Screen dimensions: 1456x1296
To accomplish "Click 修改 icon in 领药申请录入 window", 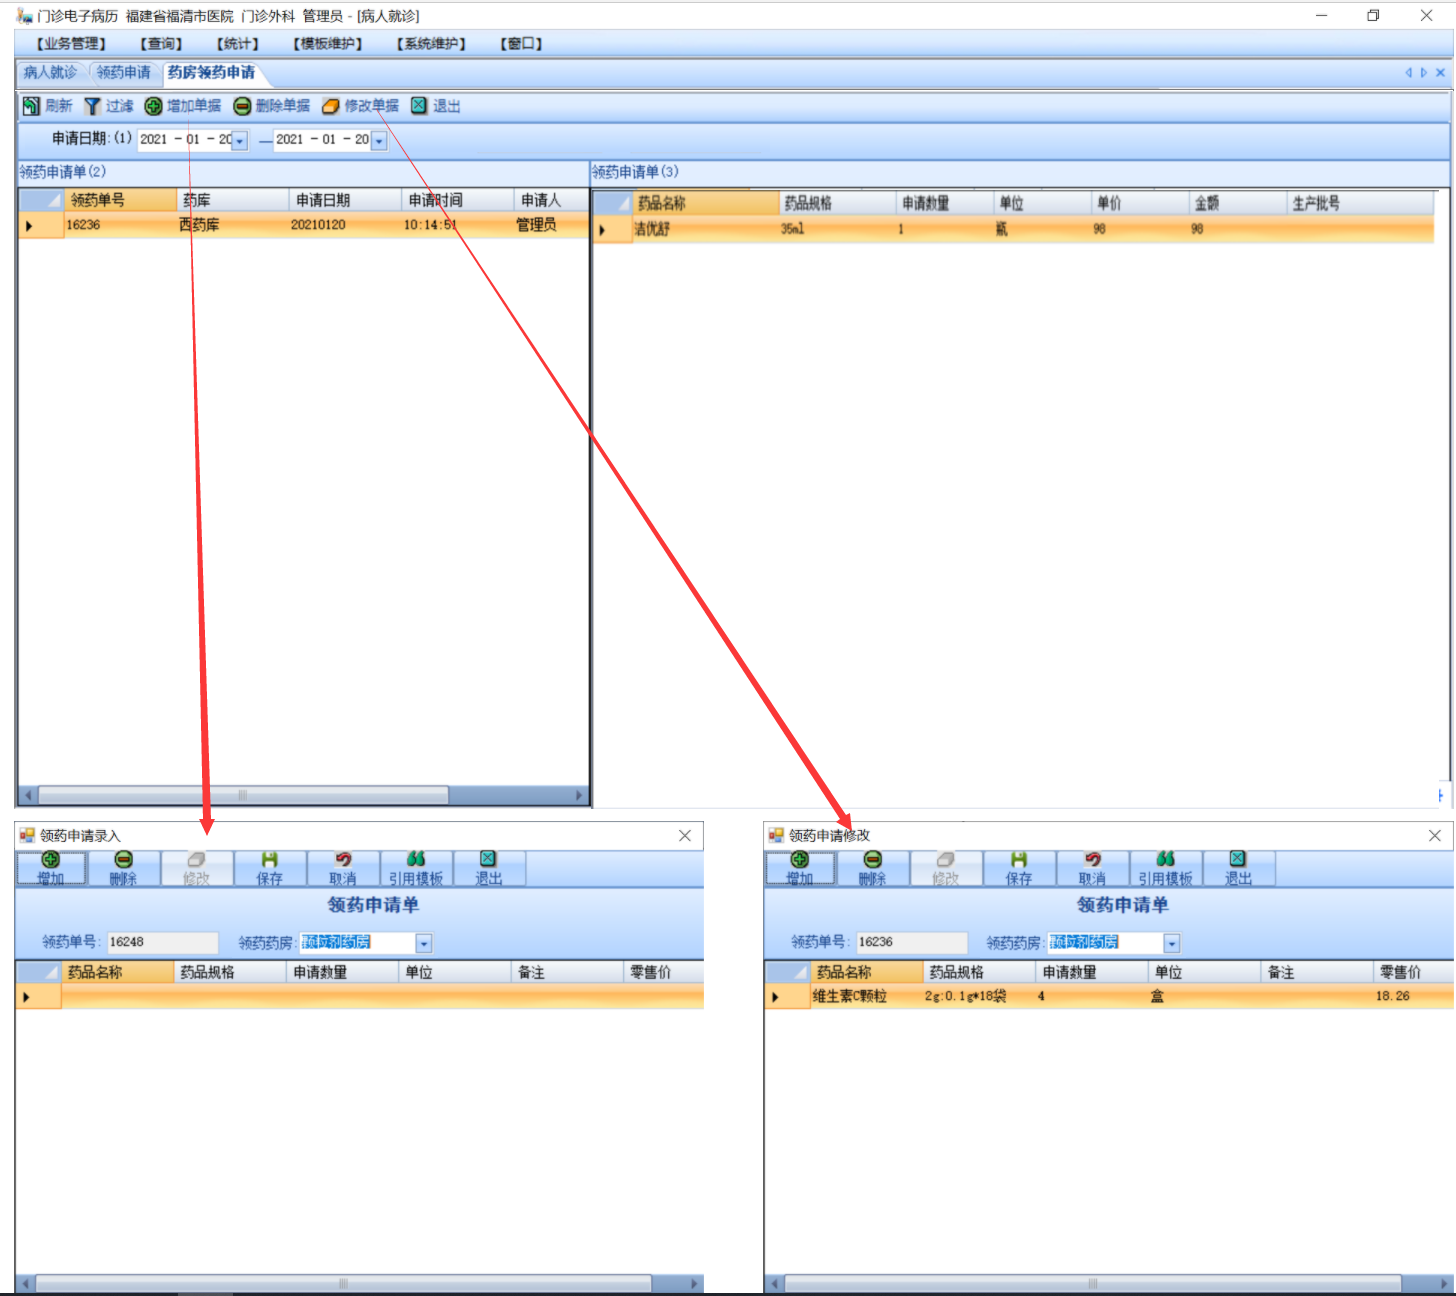I will point(196,859).
